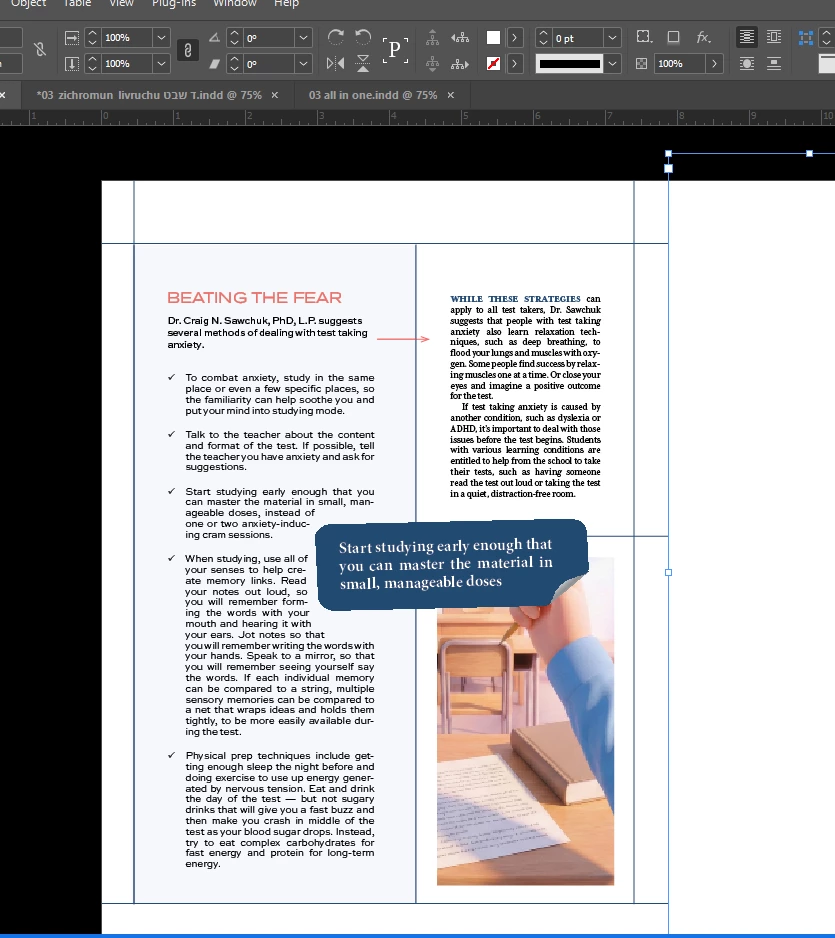Click the Scale X percentage stepper arrows
This screenshot has height=938, width=835.
[92, 38]
